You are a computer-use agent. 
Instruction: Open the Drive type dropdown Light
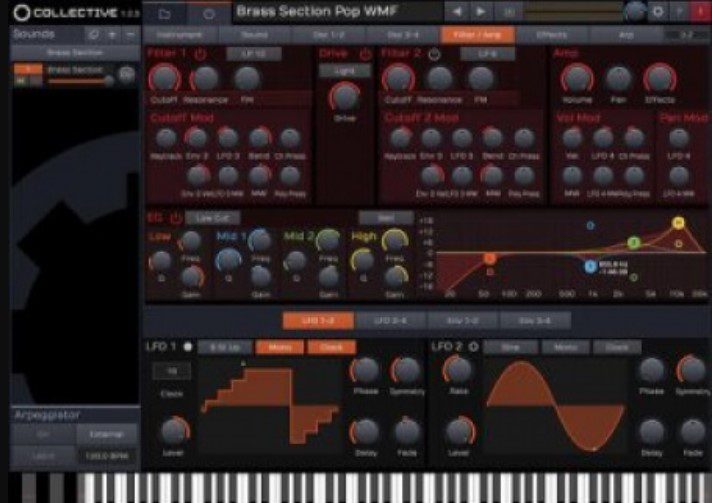click(345, 71)
